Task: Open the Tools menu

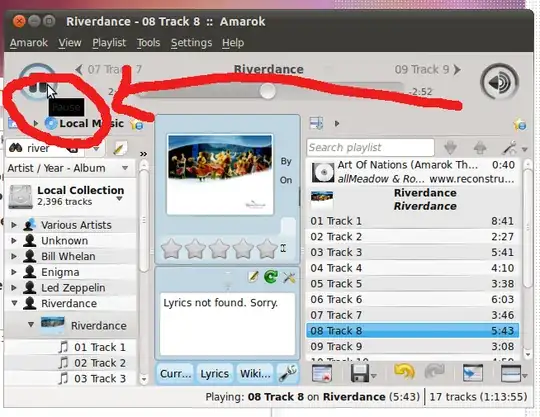Action: tap(148, 43)
